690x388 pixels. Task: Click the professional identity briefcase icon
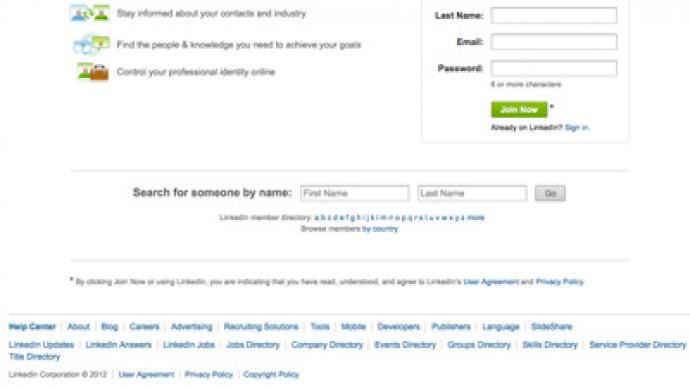point(92,72)
